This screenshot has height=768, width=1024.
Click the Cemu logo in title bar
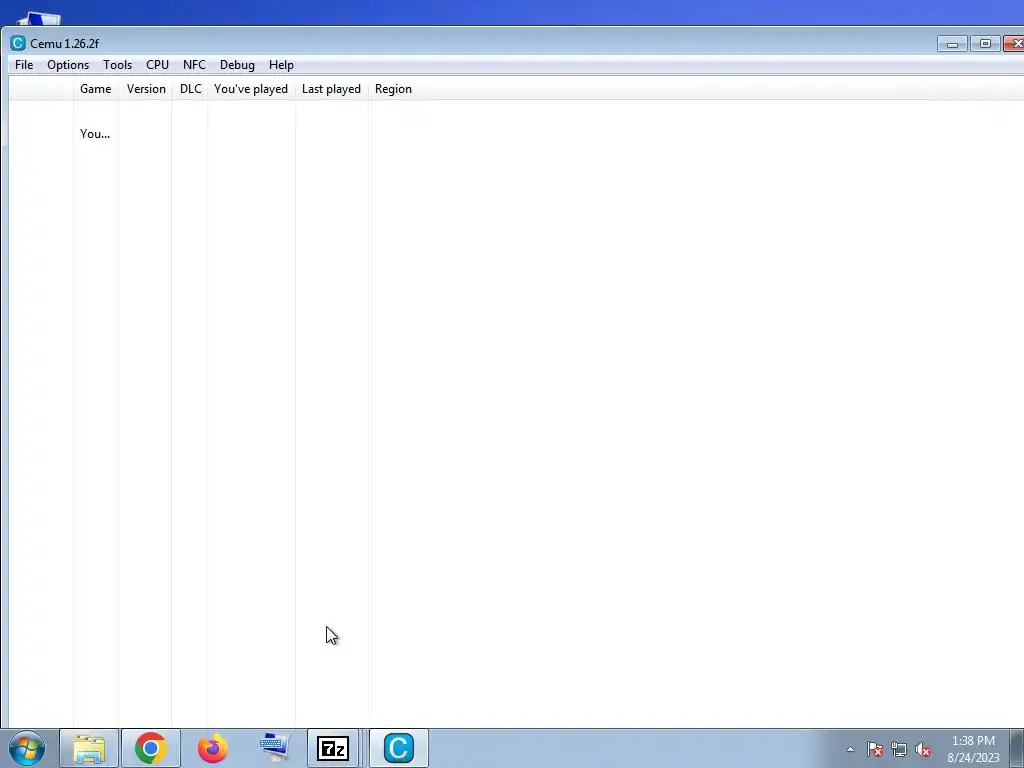click(18, 43)
